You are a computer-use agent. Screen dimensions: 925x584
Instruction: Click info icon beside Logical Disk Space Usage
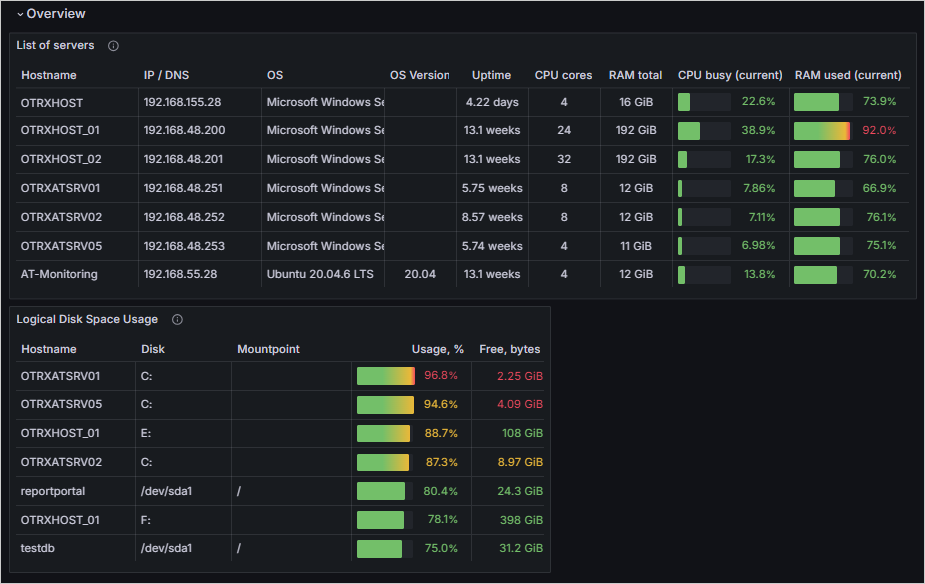click(x=177, y=320)
